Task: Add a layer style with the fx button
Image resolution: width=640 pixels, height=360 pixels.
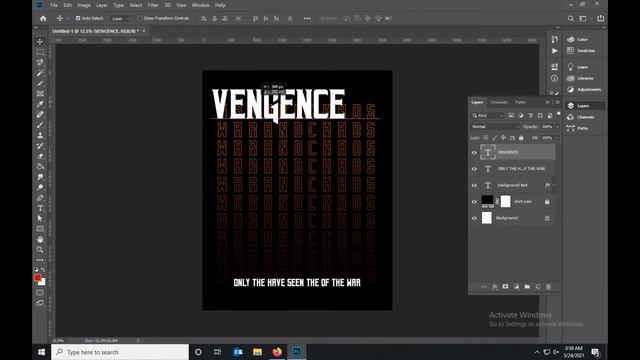Action: [495, 287]
